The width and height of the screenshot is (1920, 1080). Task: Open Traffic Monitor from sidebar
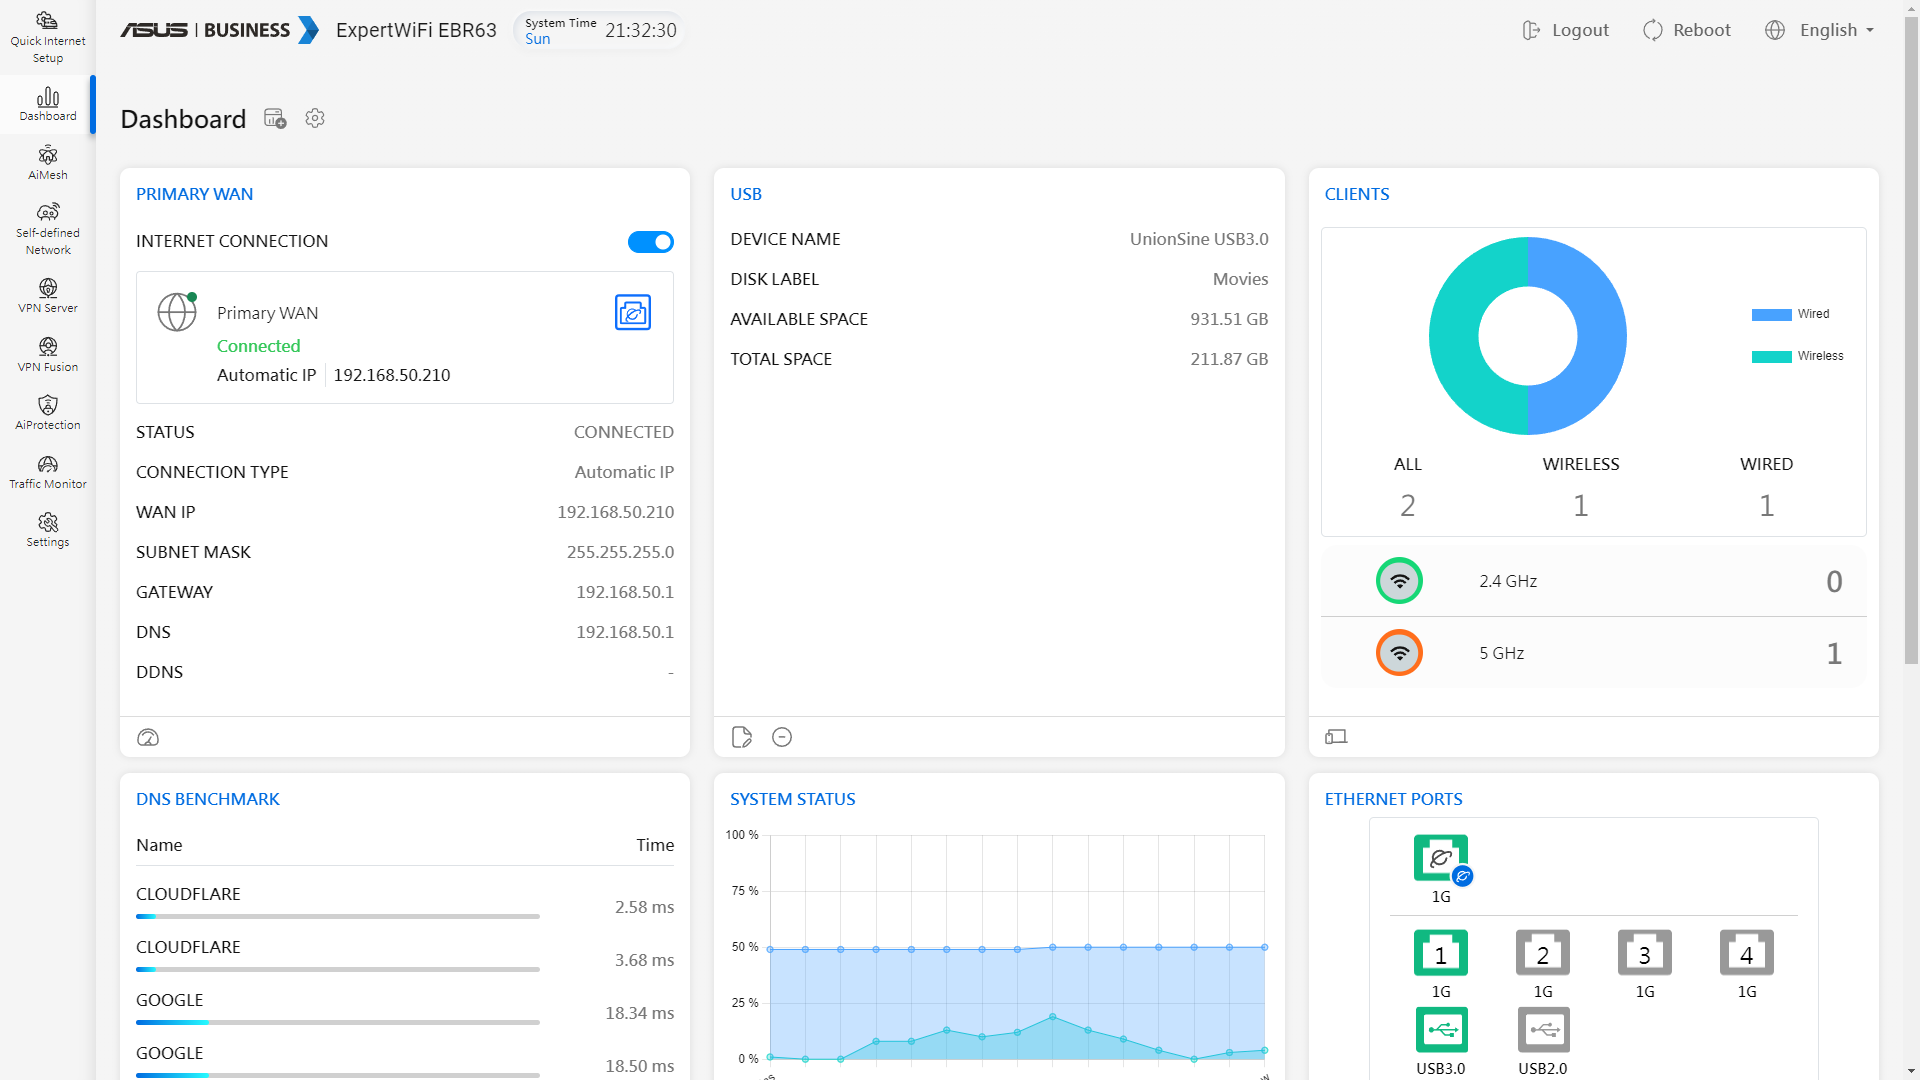[x=48, y=471]
